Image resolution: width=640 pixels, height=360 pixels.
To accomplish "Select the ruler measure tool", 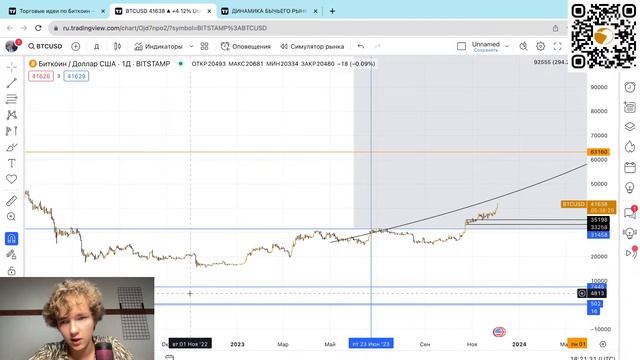I will [11, 200].
